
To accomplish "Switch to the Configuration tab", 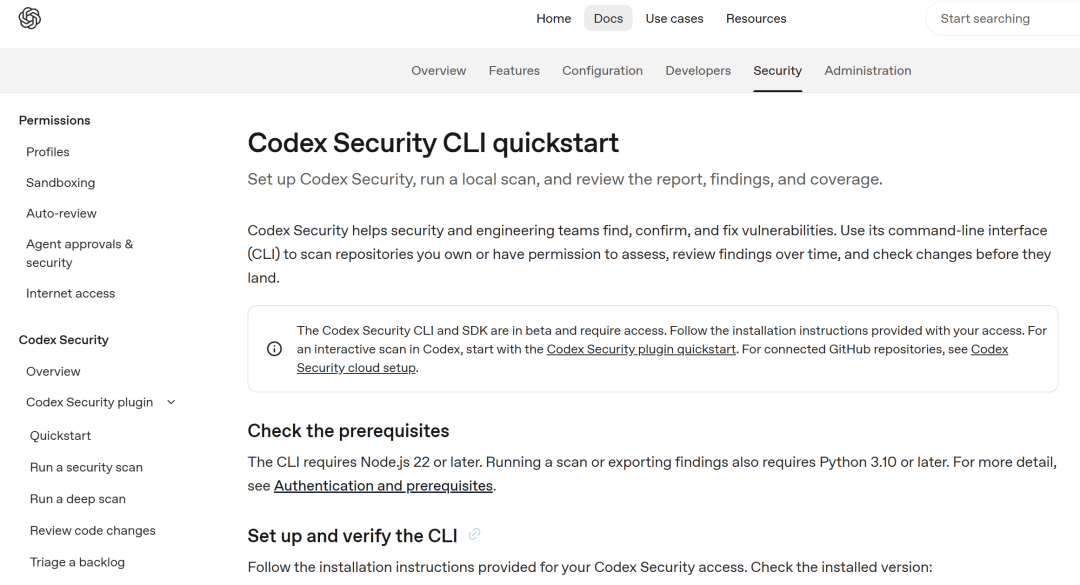I will click(602, 70).
